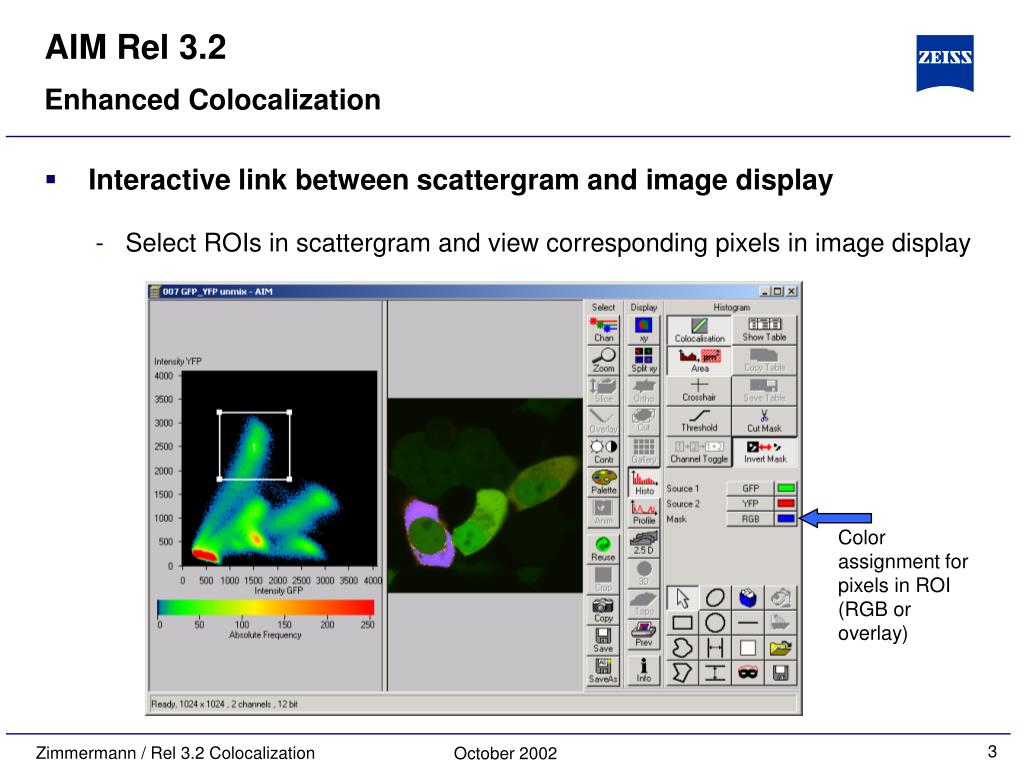The image size is (1024, 768).
Task: Click the white square color box tool
Action: pyautogui.click(x=748, y=647)
